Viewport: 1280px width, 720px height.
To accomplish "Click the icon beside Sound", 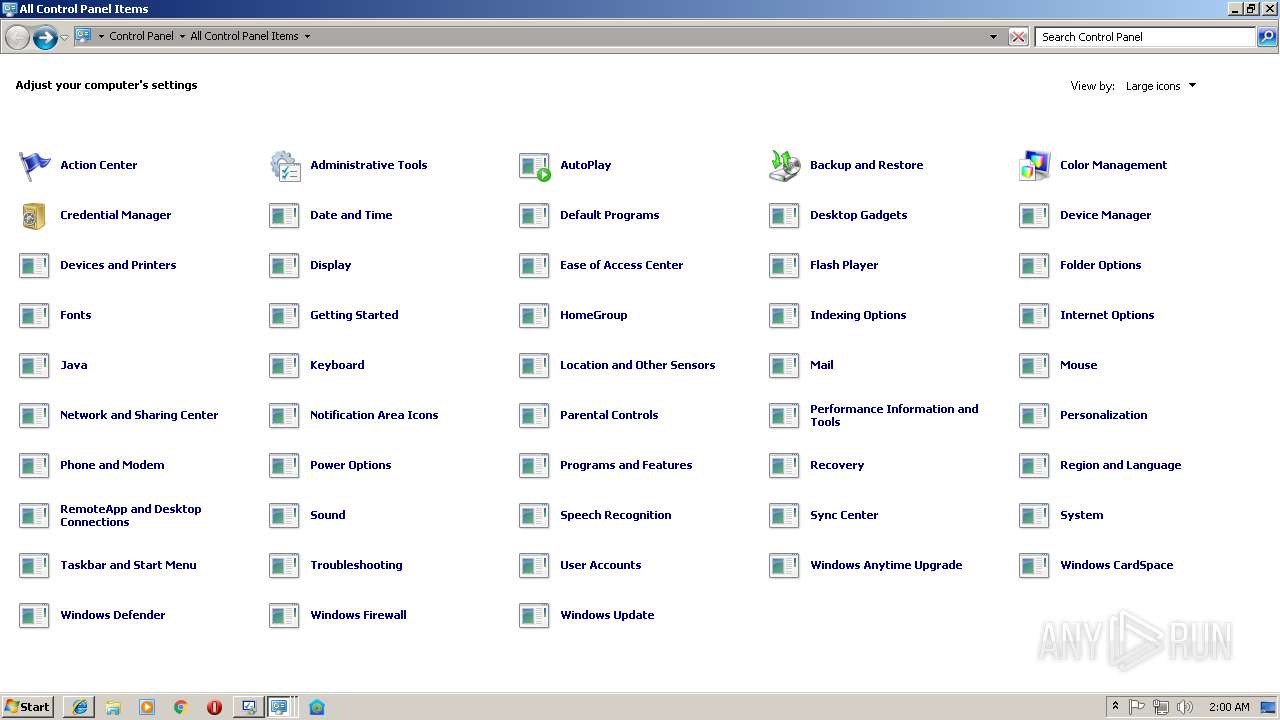I will pos(285,515).
